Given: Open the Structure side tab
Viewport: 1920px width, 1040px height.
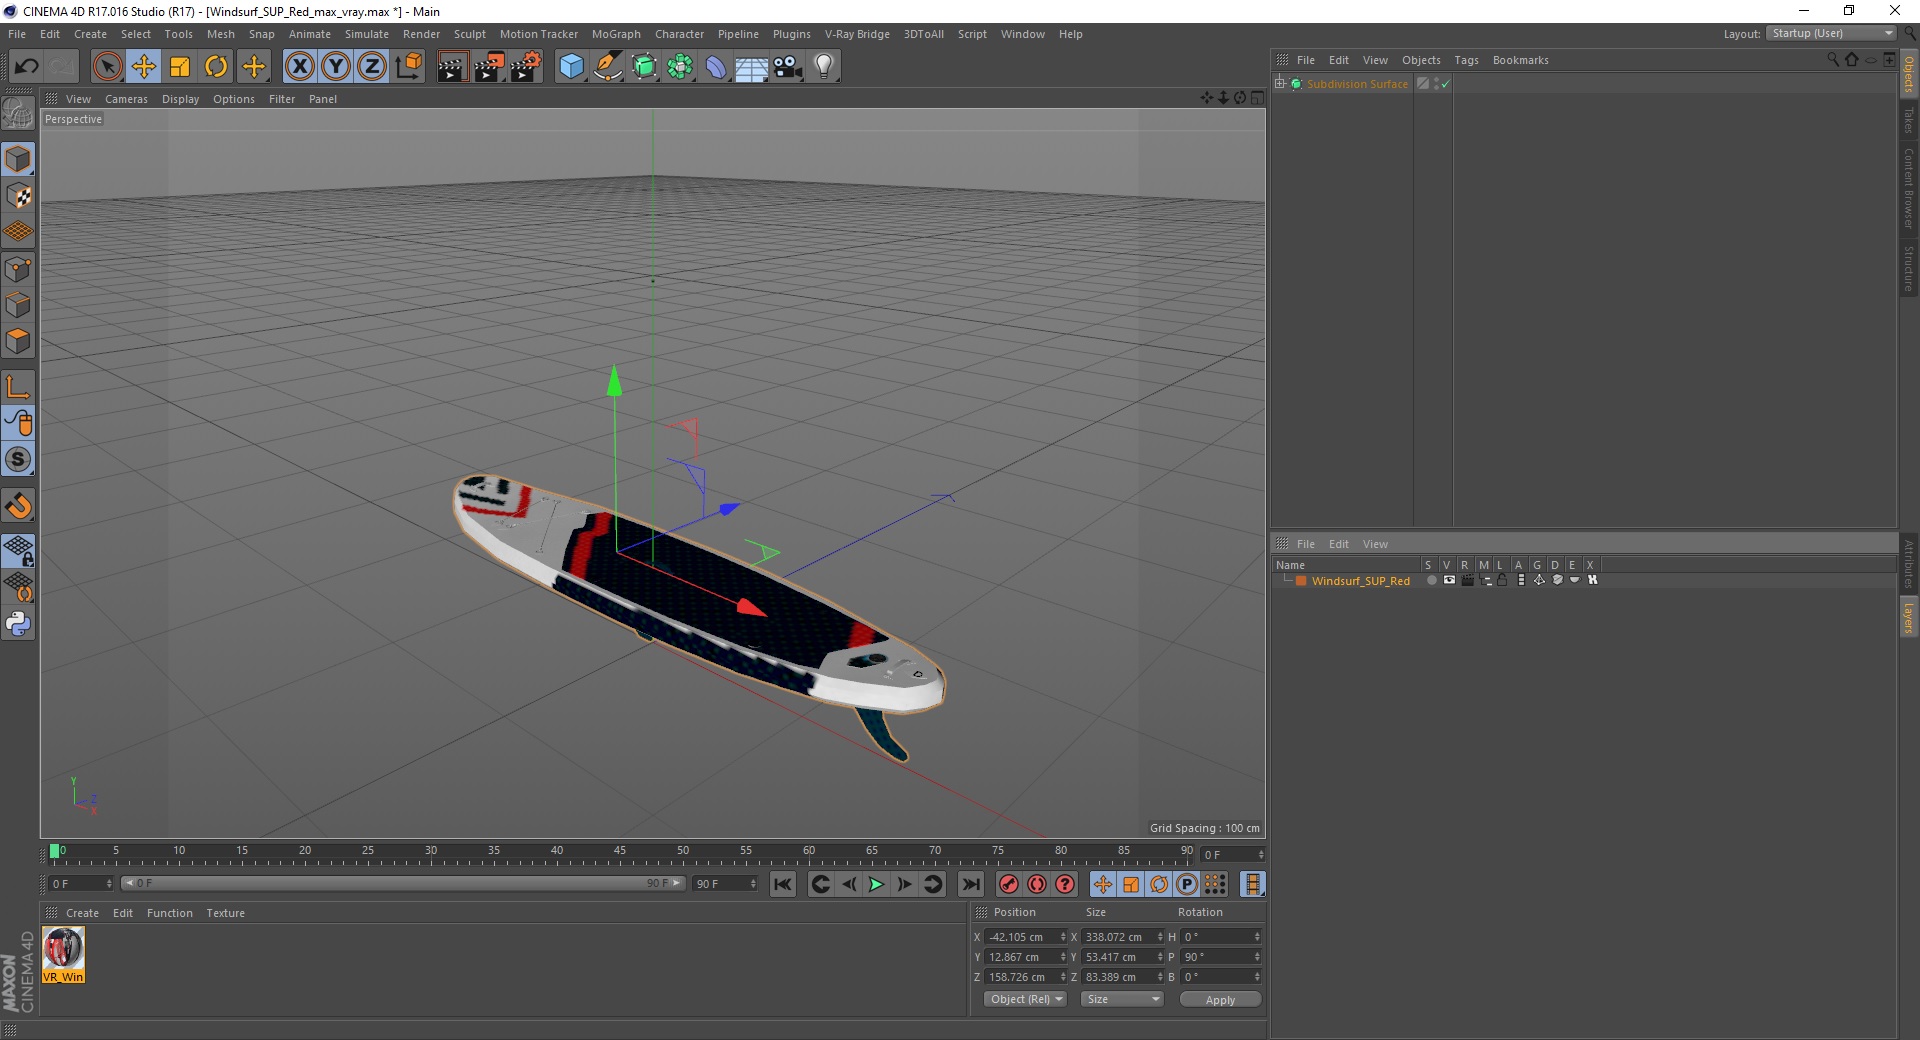Looking at the screenshot, I should click(1909, 268).
